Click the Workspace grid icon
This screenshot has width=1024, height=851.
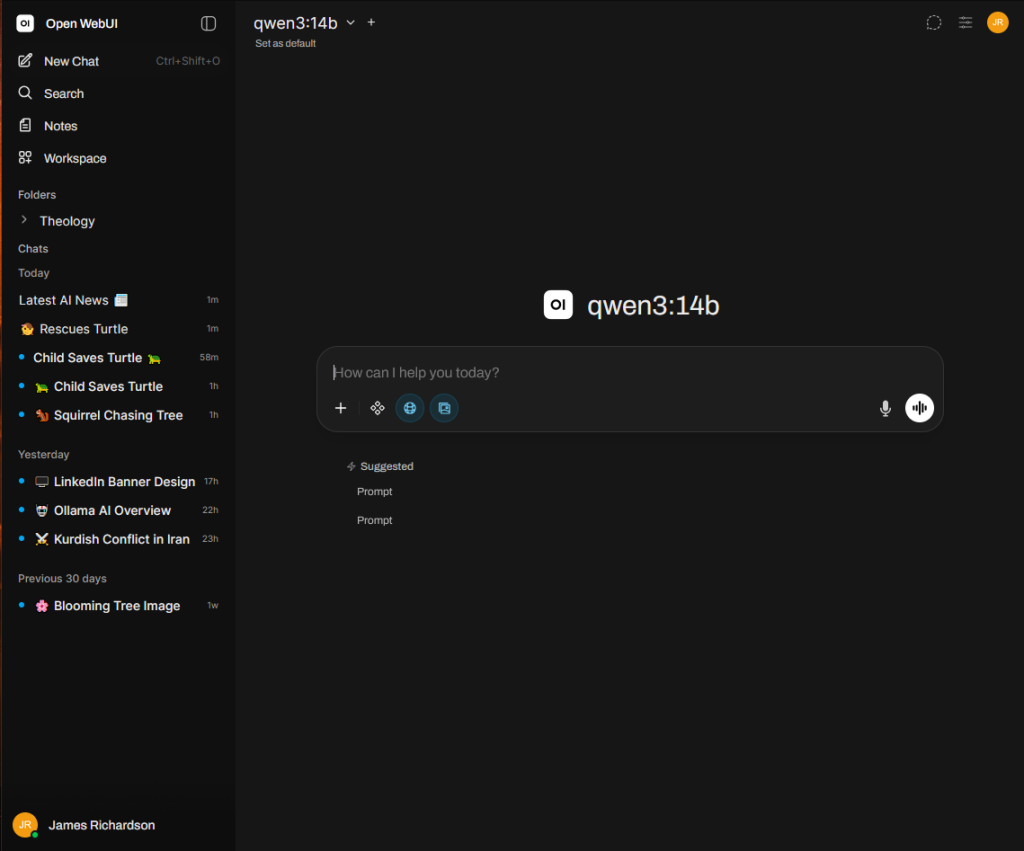[25, 157]
